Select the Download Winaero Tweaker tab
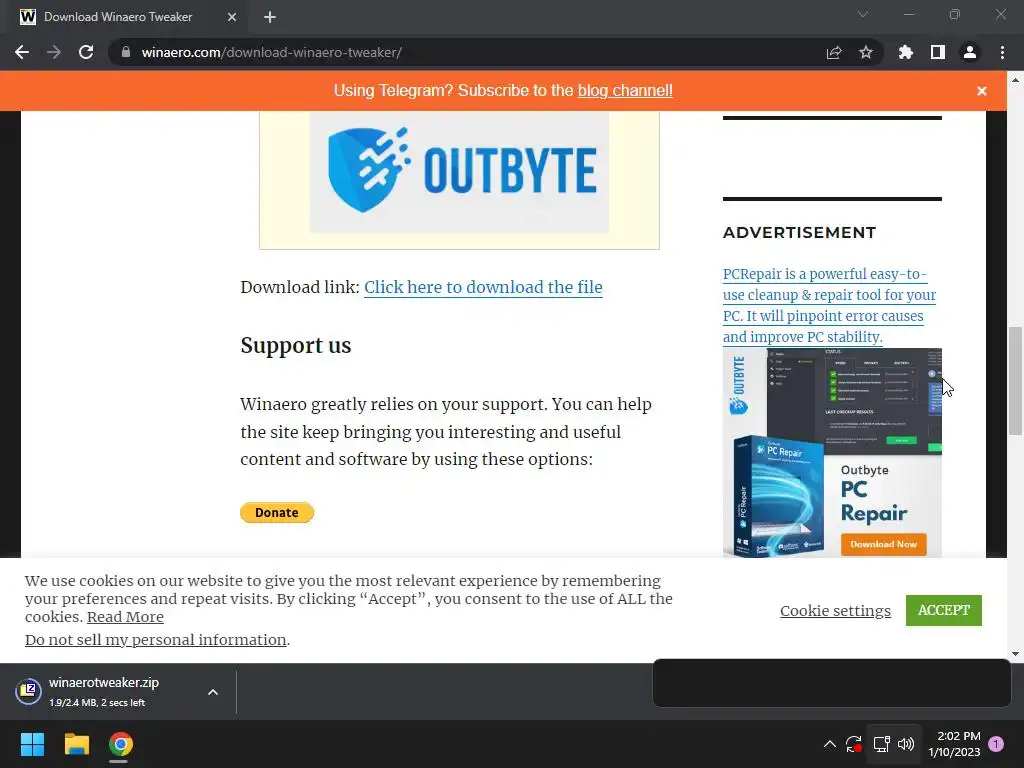Screen dimensions: 1024x768 (x=127, y=17)
